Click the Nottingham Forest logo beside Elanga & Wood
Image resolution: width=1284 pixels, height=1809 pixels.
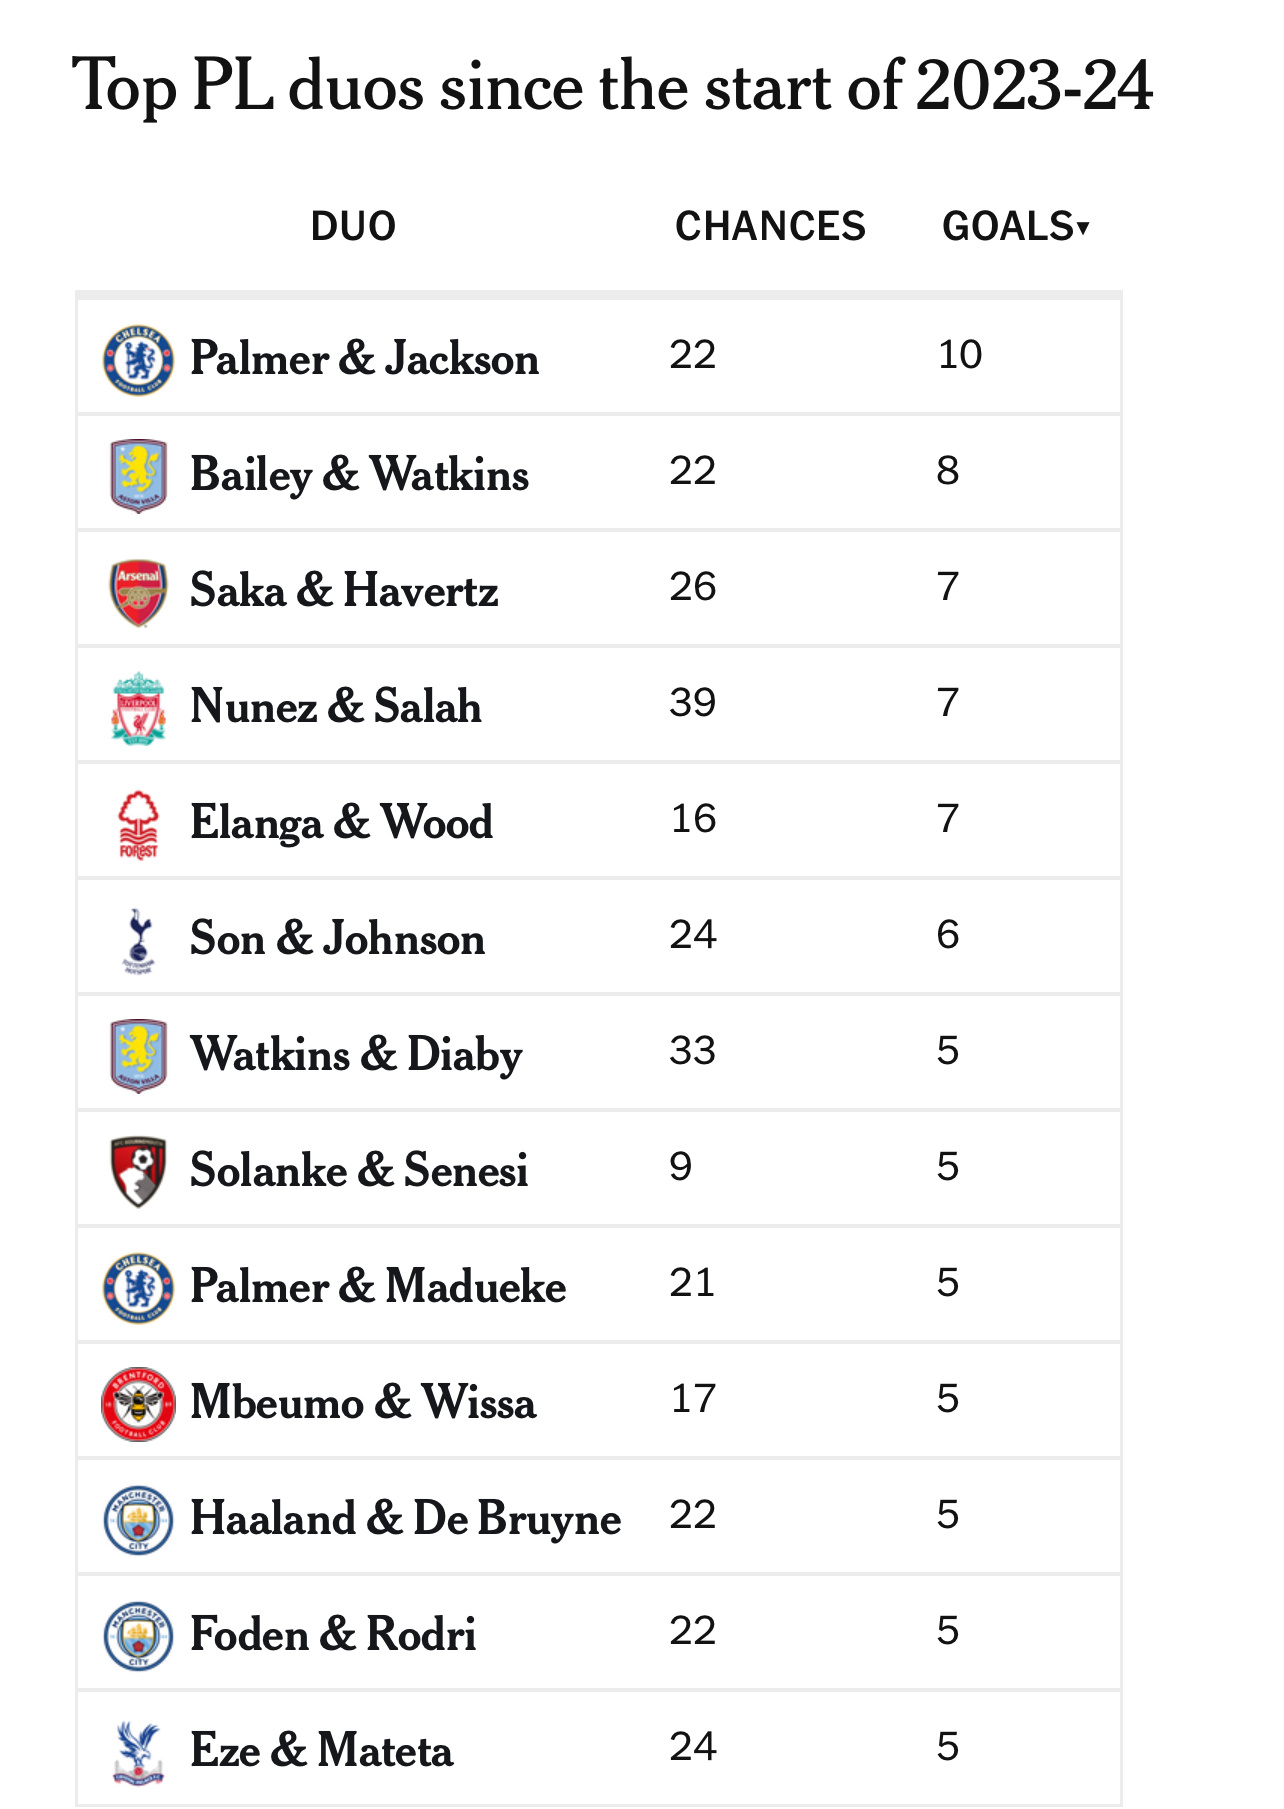pos(138,824)
